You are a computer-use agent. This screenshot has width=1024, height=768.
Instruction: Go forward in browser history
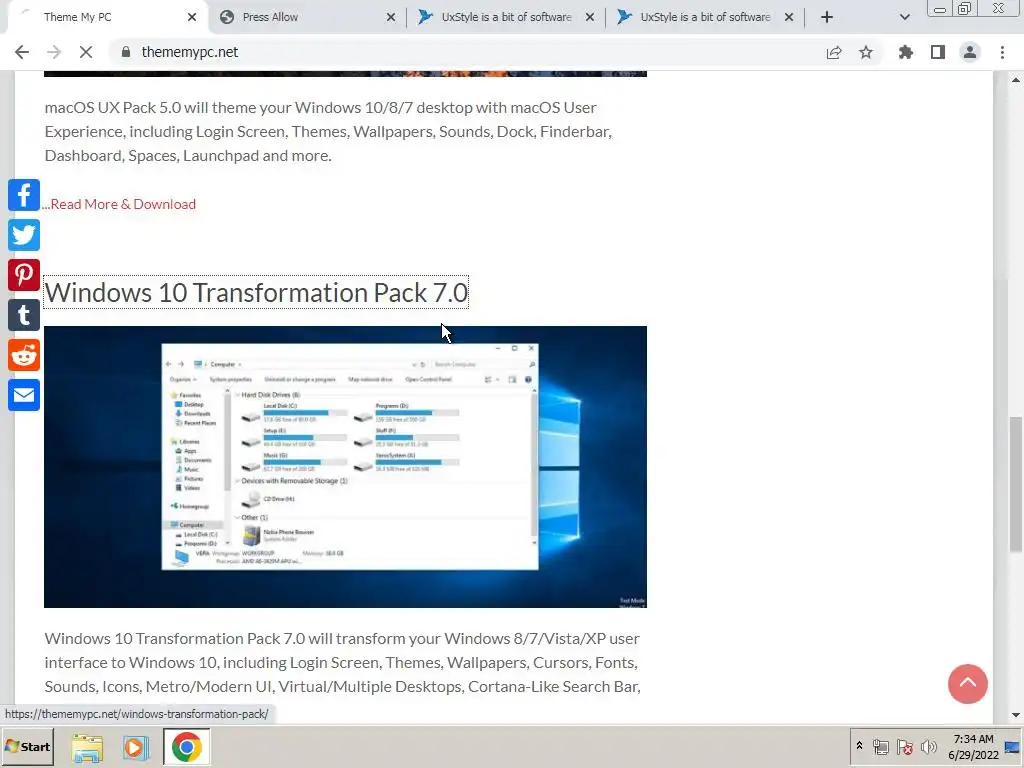54,52
